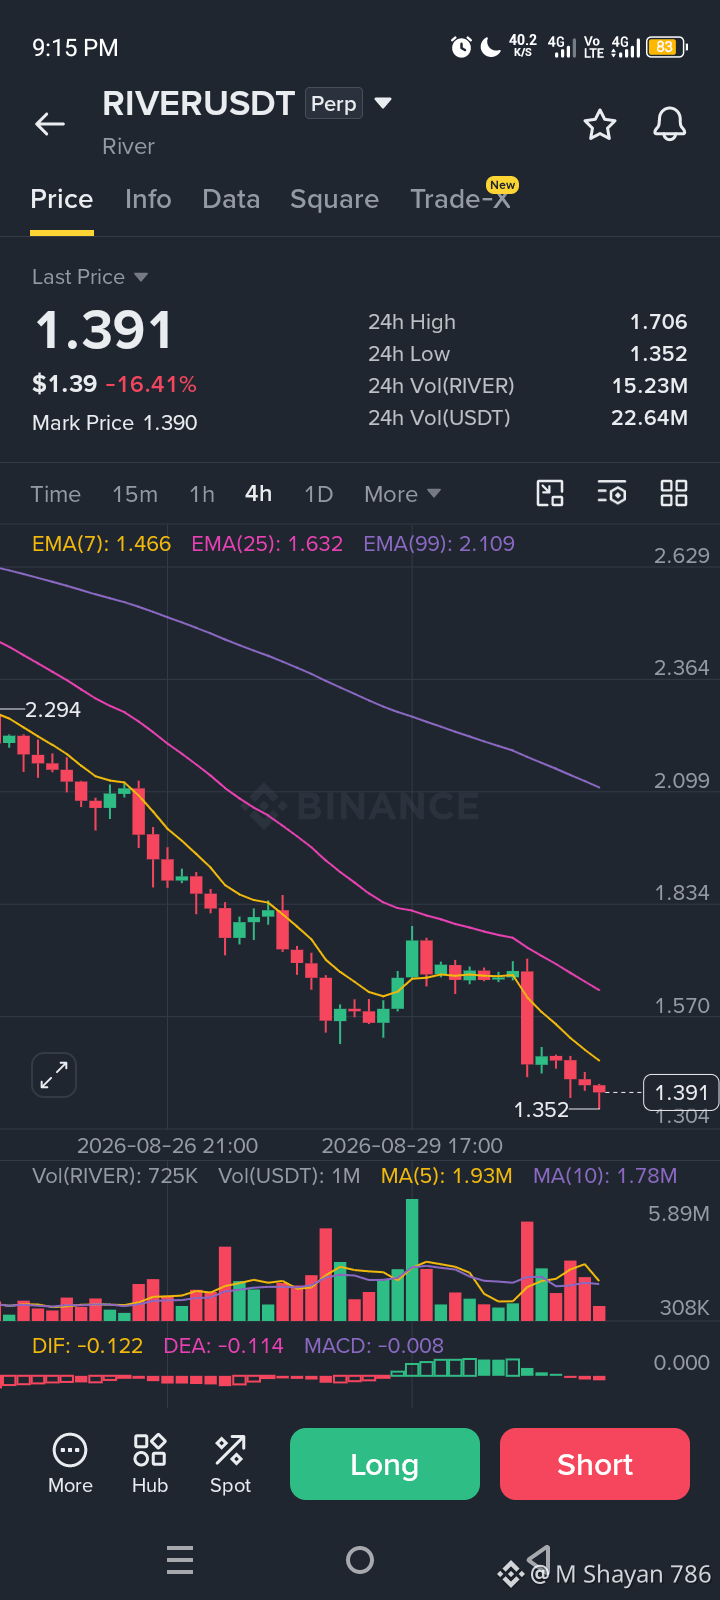720x1600 pixels.
Task: Open the Trade-X tab
Action: point(461,199)
